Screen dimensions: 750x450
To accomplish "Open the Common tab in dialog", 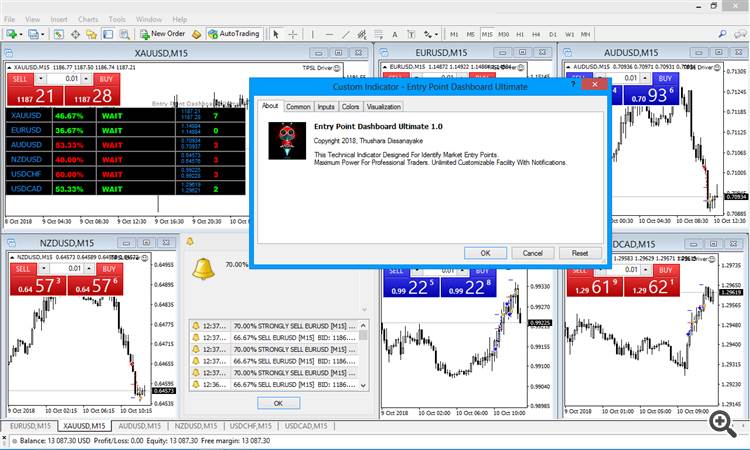I will tap(298, 107).
